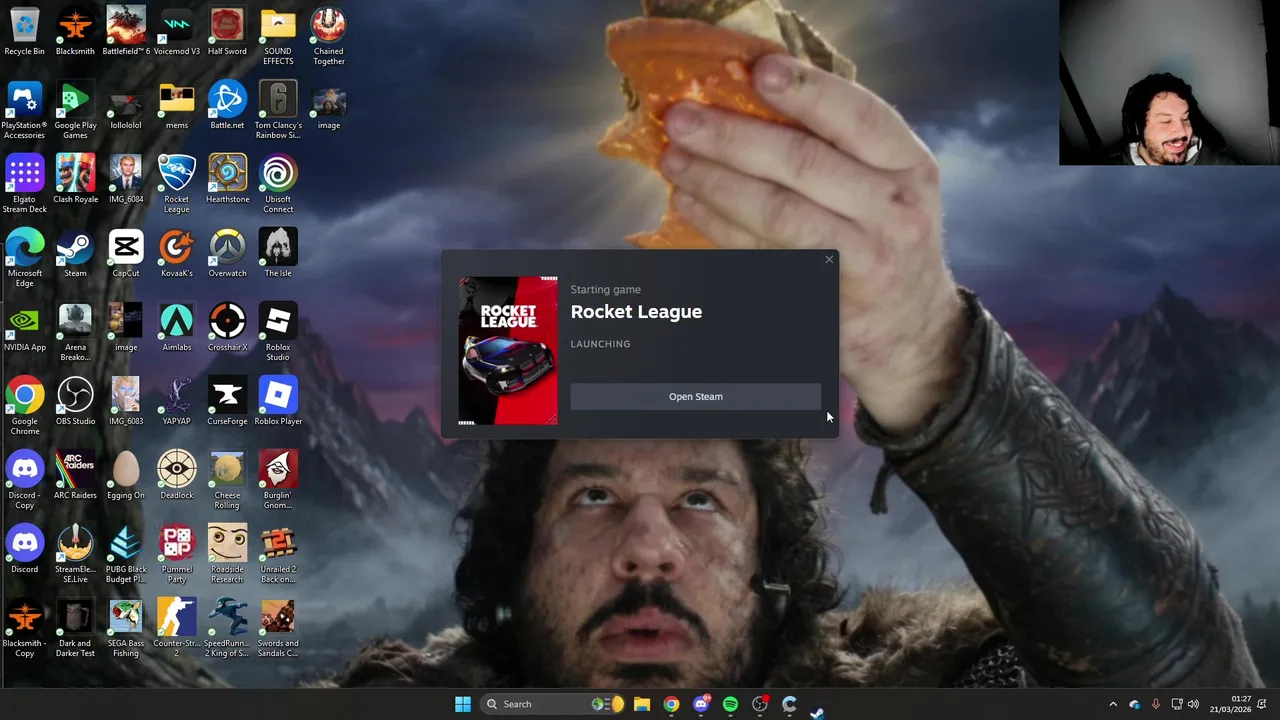The image size is (1280, 720).
Task: Select the Burglin' Gnomes desktop shortcut
Action: 278,481
